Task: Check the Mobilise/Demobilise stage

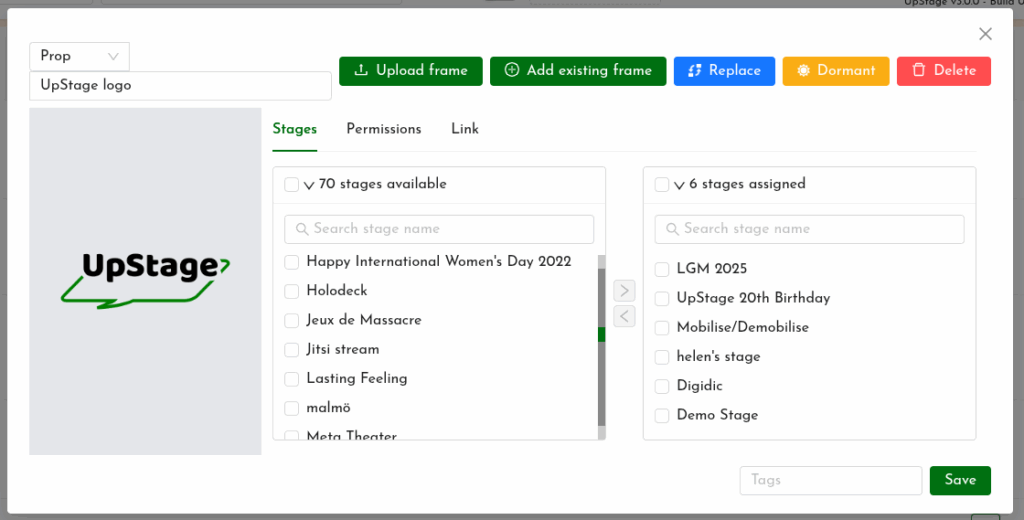Action: [x=662, y=328]
